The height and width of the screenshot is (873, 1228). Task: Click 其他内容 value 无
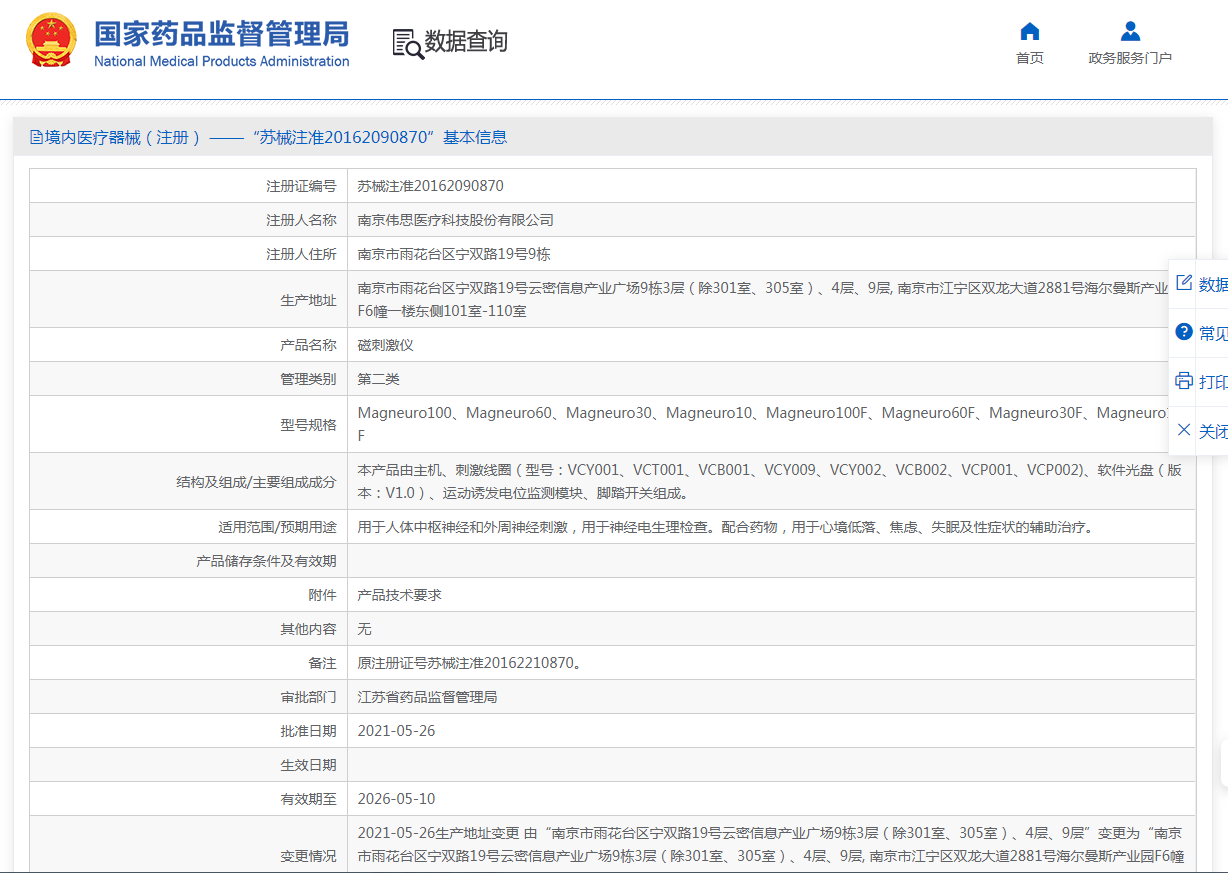coord(365,629)
